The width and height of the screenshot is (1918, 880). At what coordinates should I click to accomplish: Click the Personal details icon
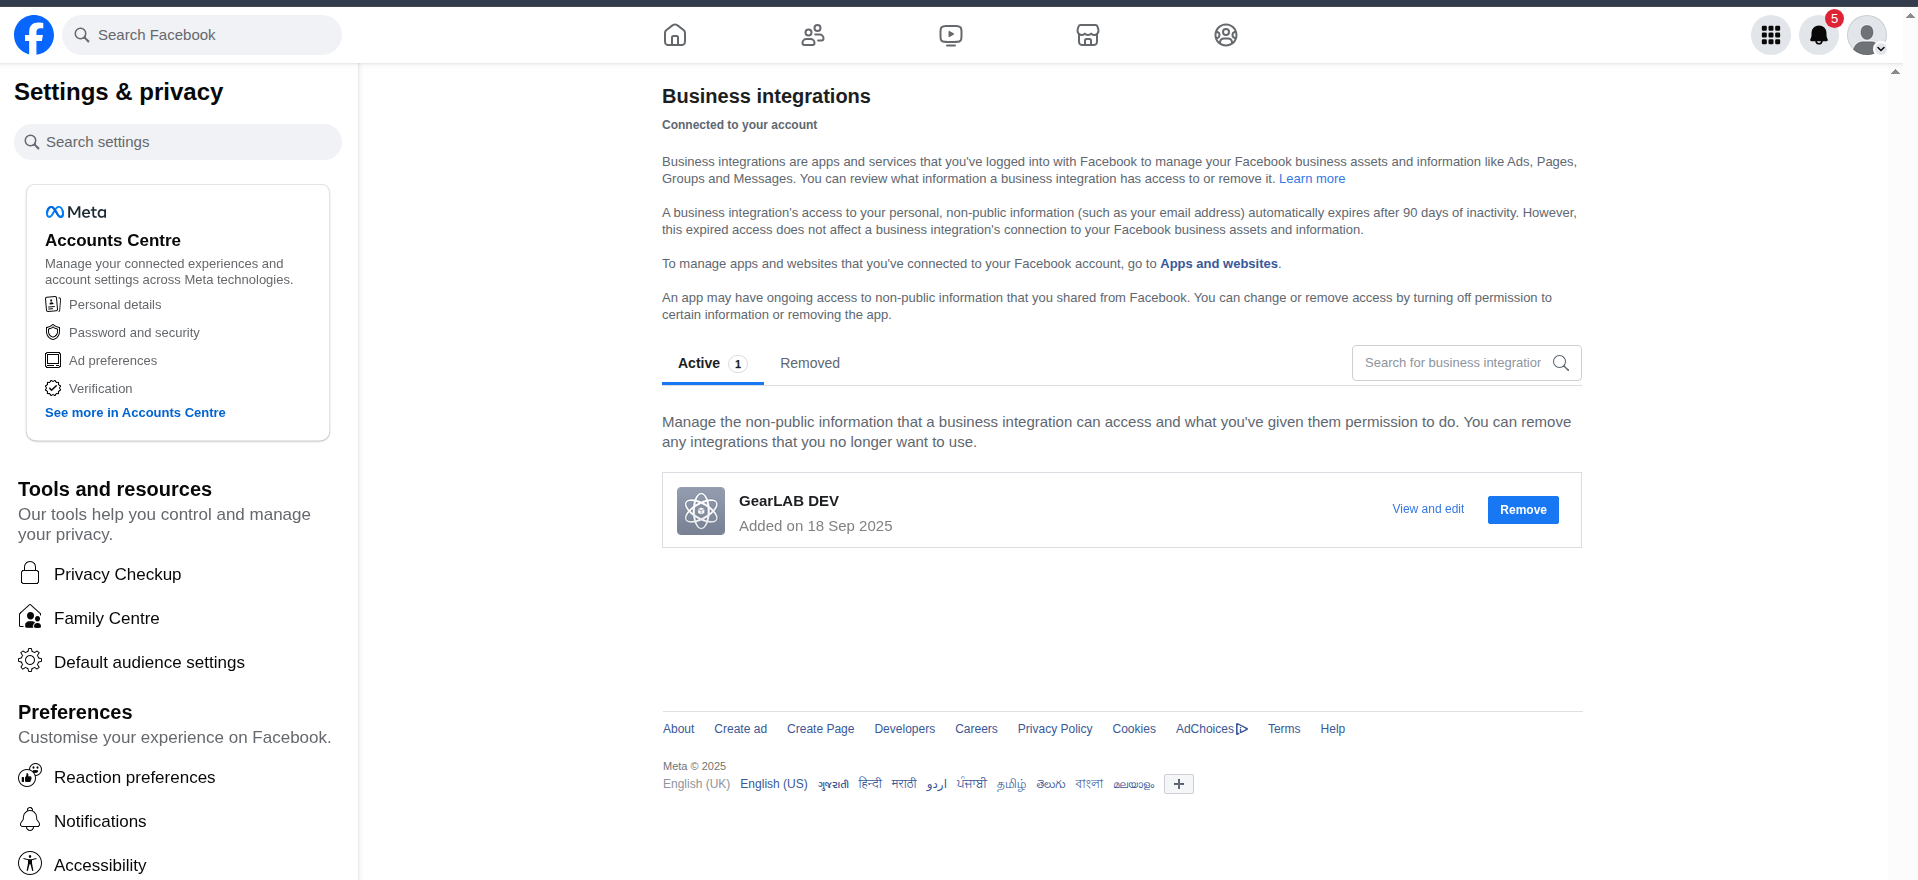(53, 304)
